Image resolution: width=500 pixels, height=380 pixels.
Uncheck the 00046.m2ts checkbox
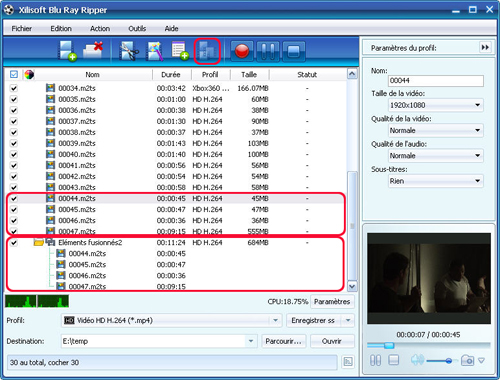14,220
